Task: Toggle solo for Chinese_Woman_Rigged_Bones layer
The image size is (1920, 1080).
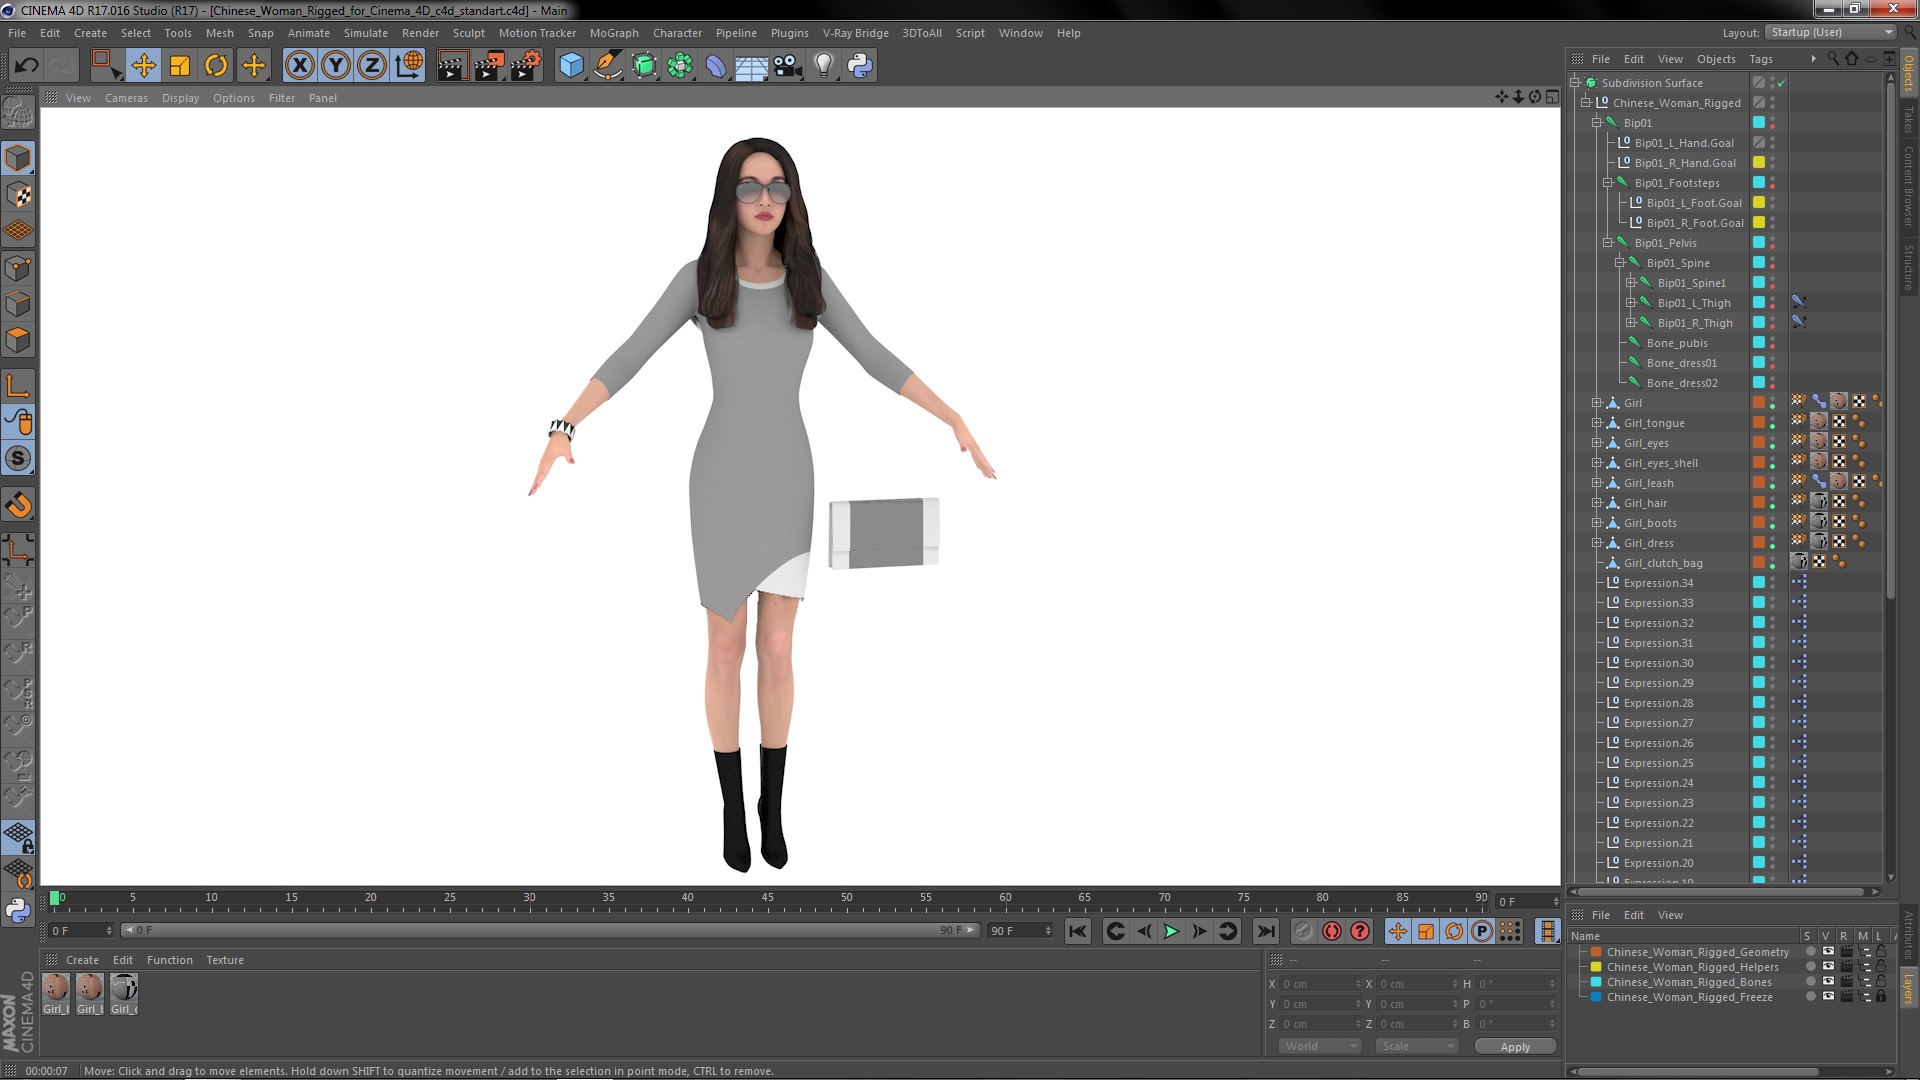Action: (x=1810, y=982)
